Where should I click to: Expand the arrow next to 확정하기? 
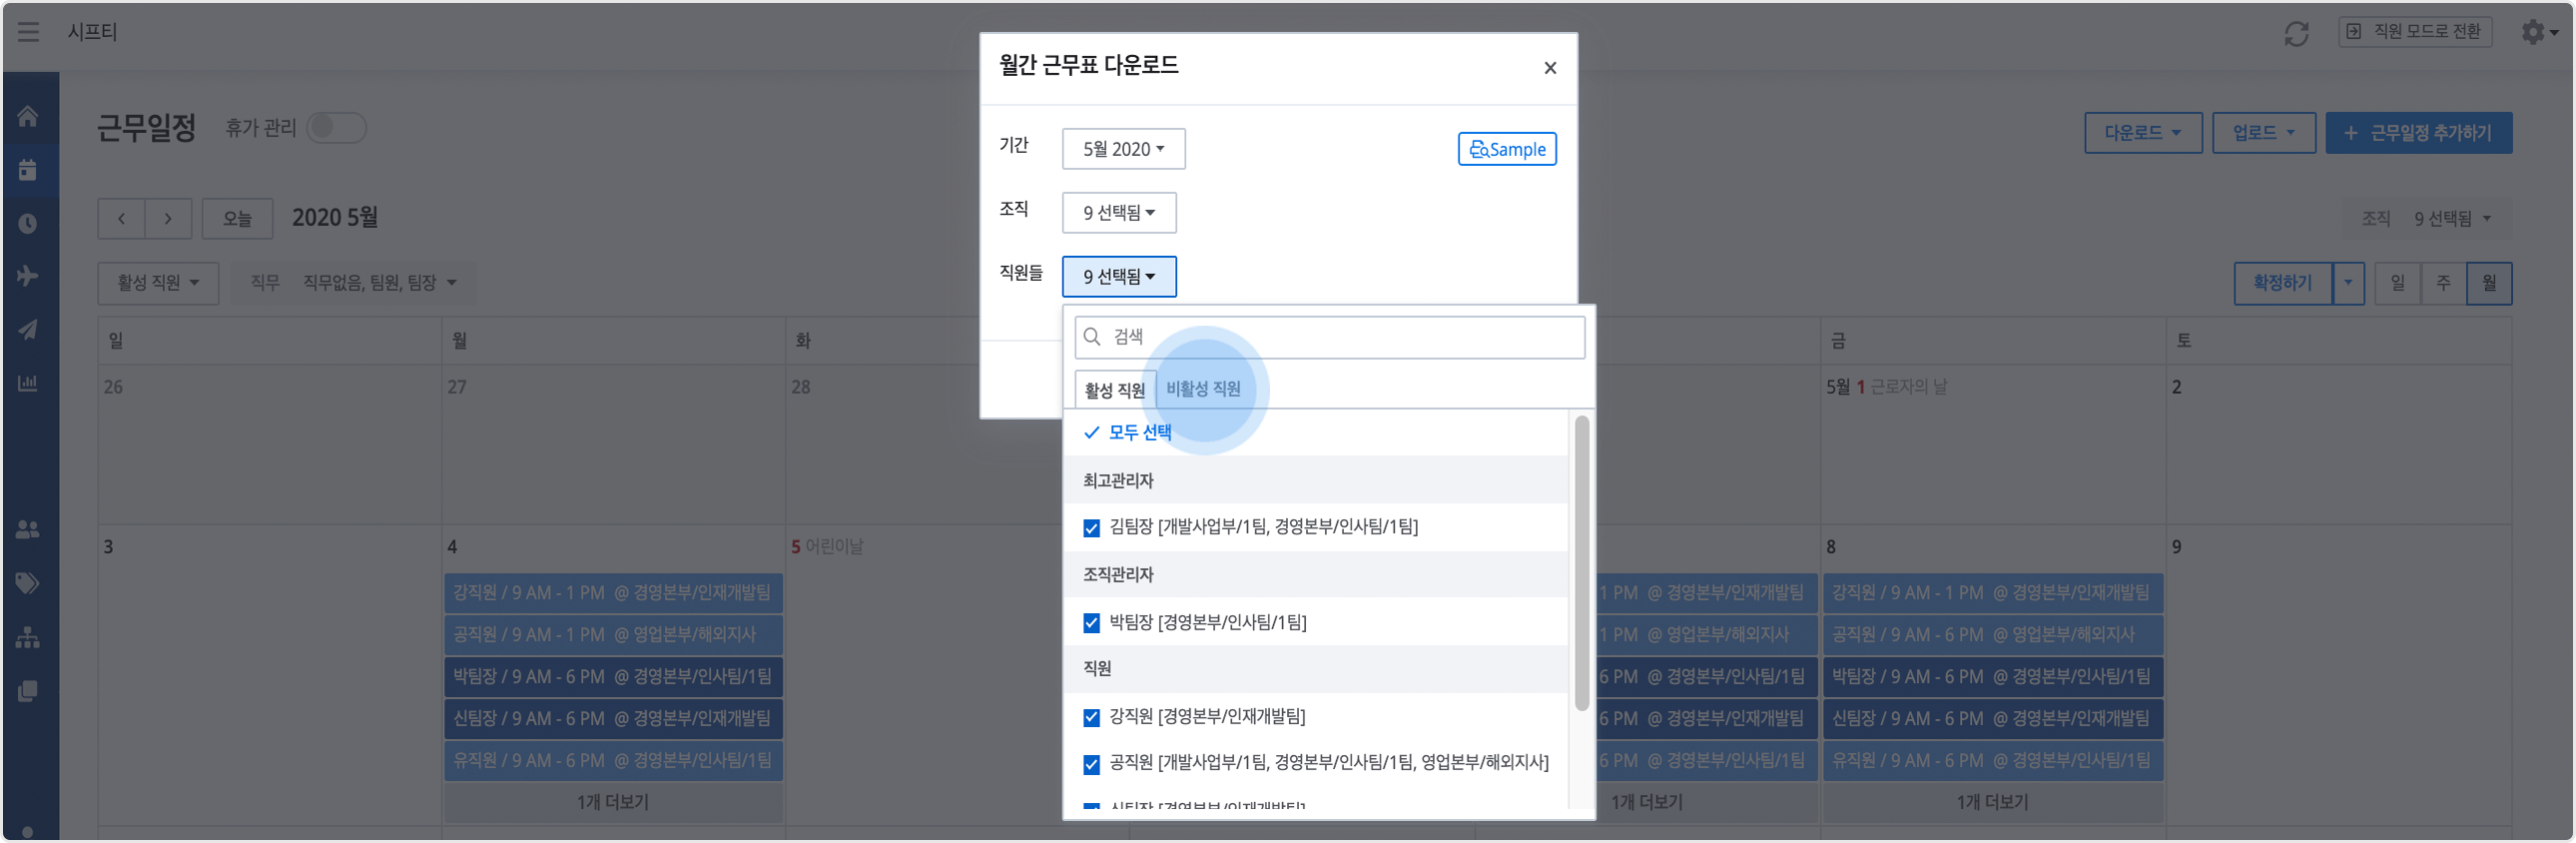coord(2348,283)
